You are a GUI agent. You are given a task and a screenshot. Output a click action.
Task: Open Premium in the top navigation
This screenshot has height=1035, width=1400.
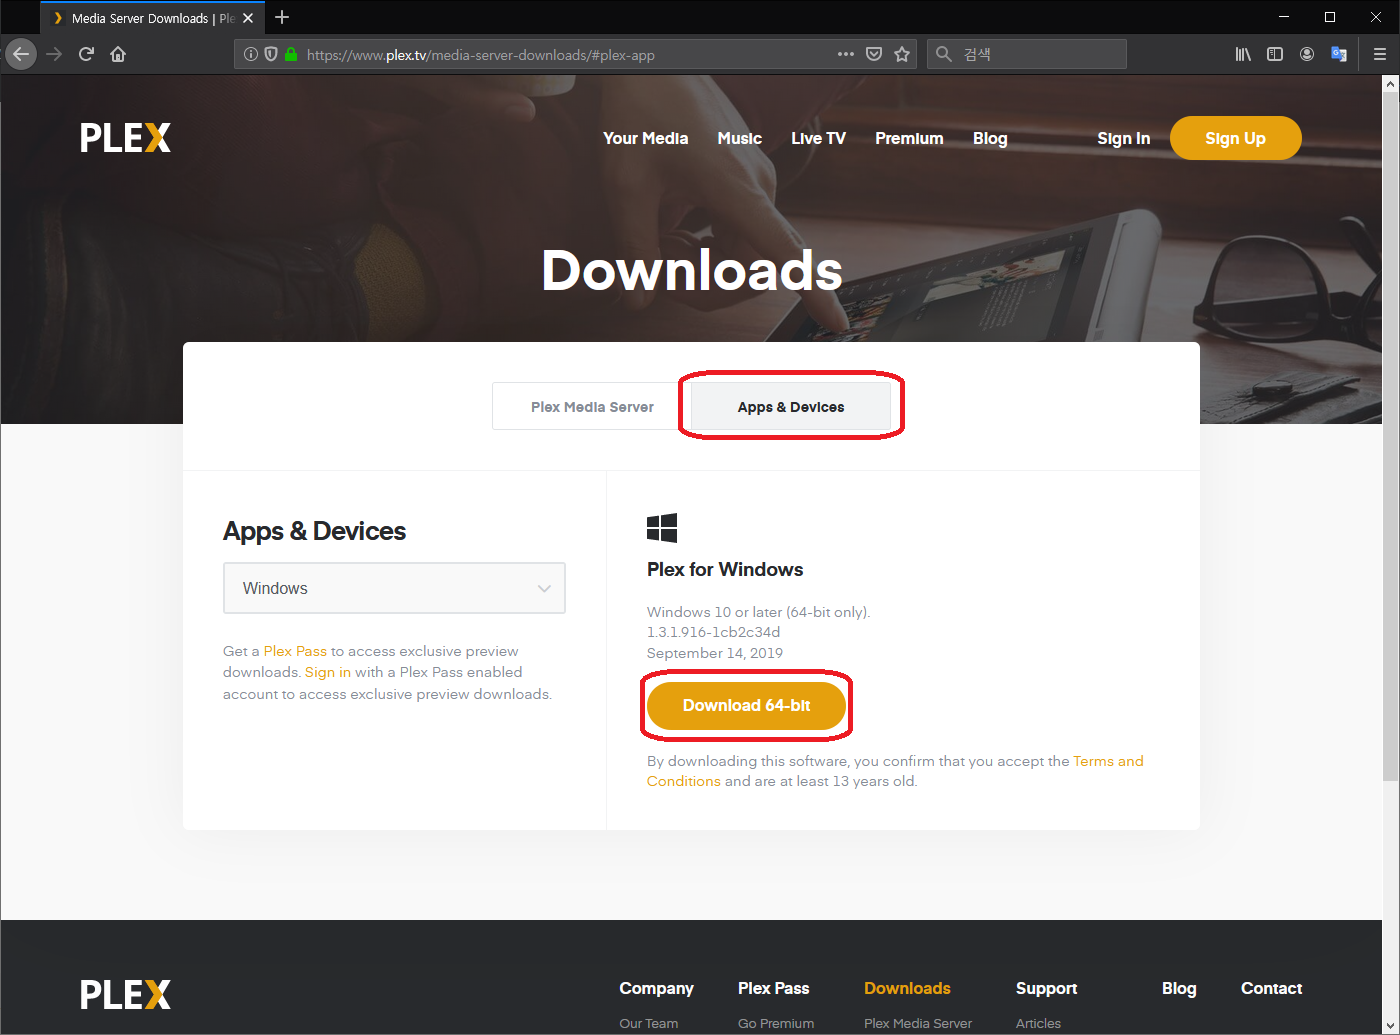tap(909, 138)
